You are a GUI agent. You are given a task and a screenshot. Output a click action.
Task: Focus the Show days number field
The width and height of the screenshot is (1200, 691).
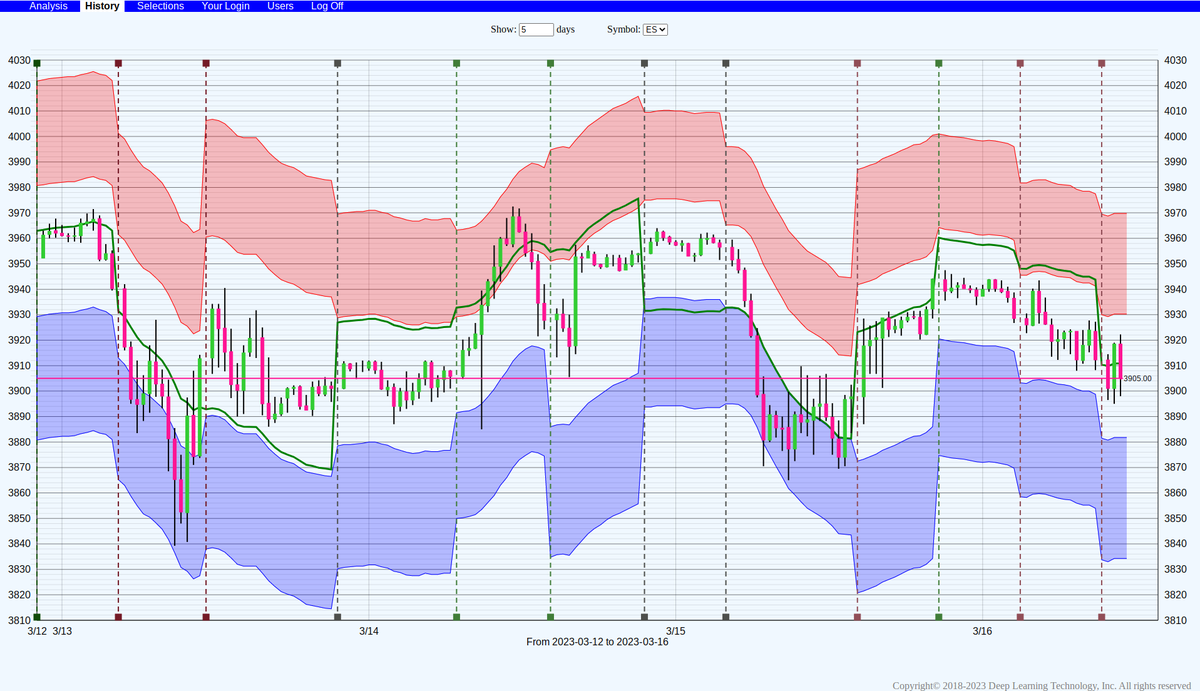tap(536, 30)
